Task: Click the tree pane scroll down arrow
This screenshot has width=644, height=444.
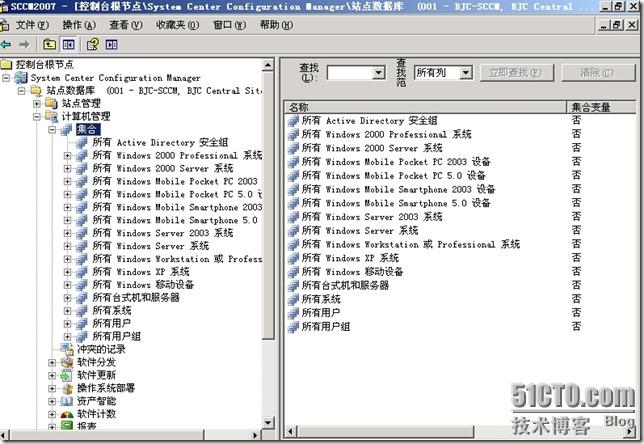Action: 268,423
